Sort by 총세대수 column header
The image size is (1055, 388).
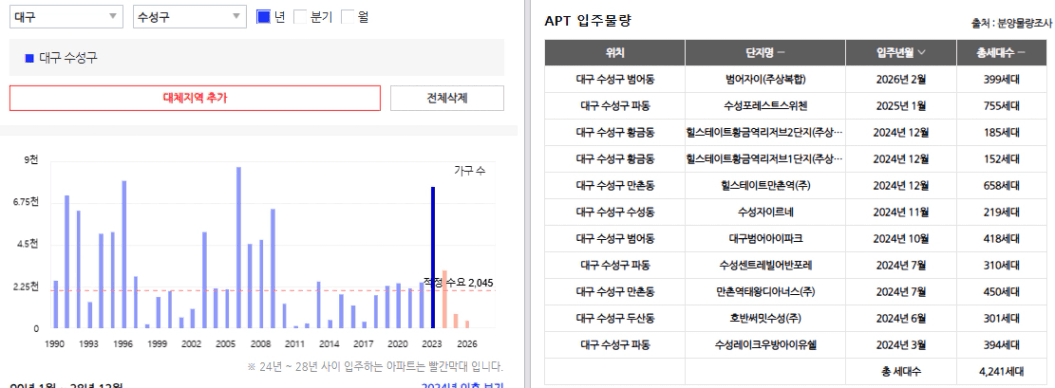tap(1001, 52)
